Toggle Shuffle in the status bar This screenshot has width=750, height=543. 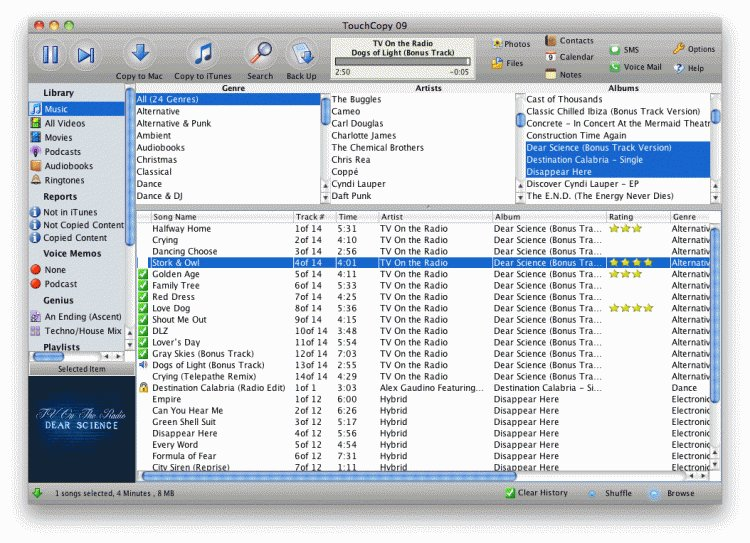611,494
